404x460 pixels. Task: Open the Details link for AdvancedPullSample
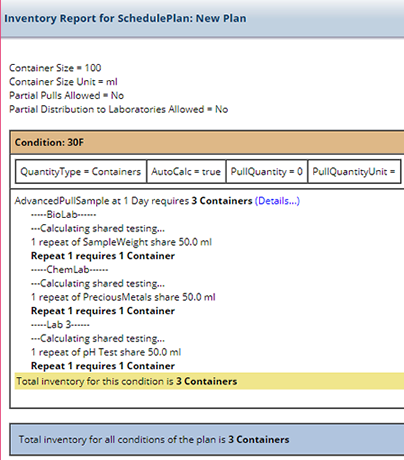[277, 201]
